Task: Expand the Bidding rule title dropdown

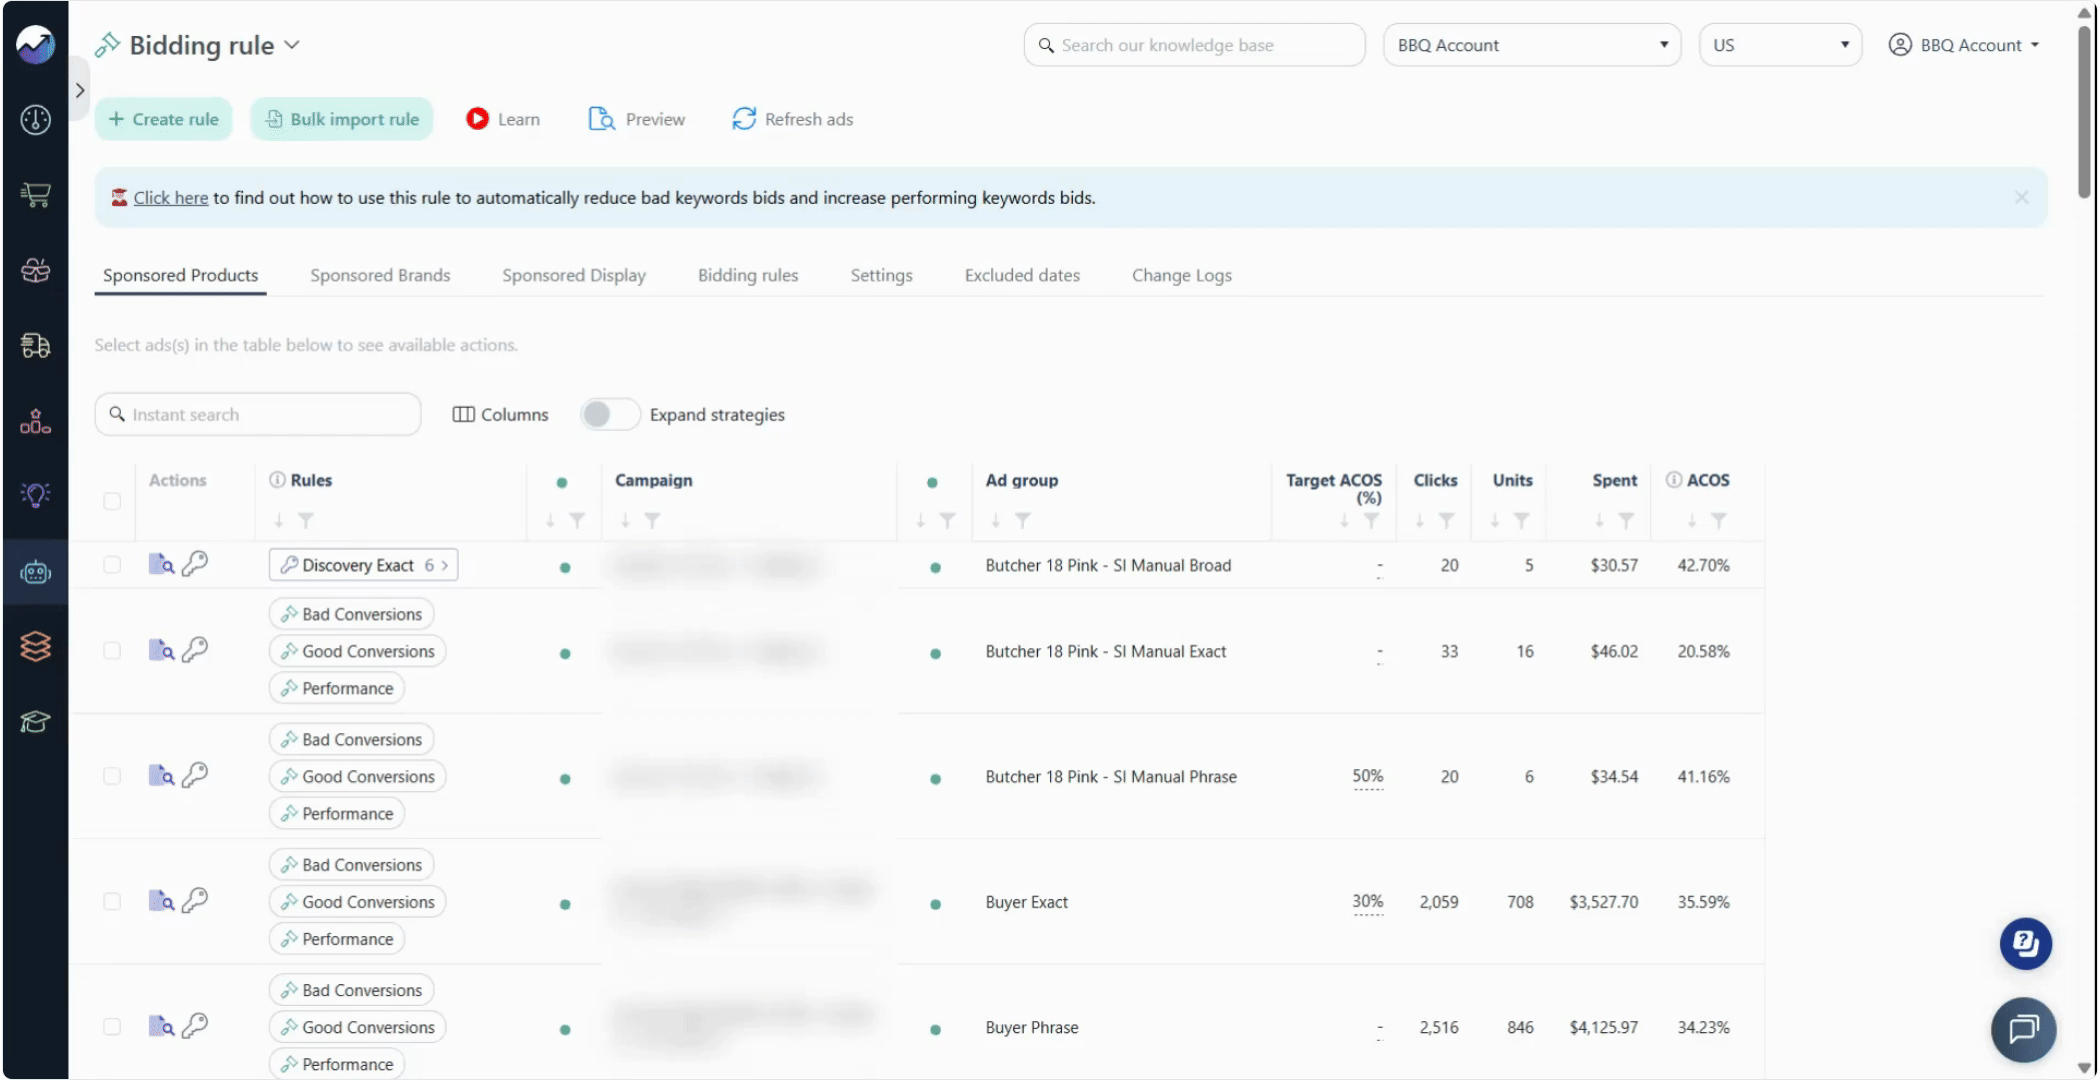Action: tap(291, 45)
